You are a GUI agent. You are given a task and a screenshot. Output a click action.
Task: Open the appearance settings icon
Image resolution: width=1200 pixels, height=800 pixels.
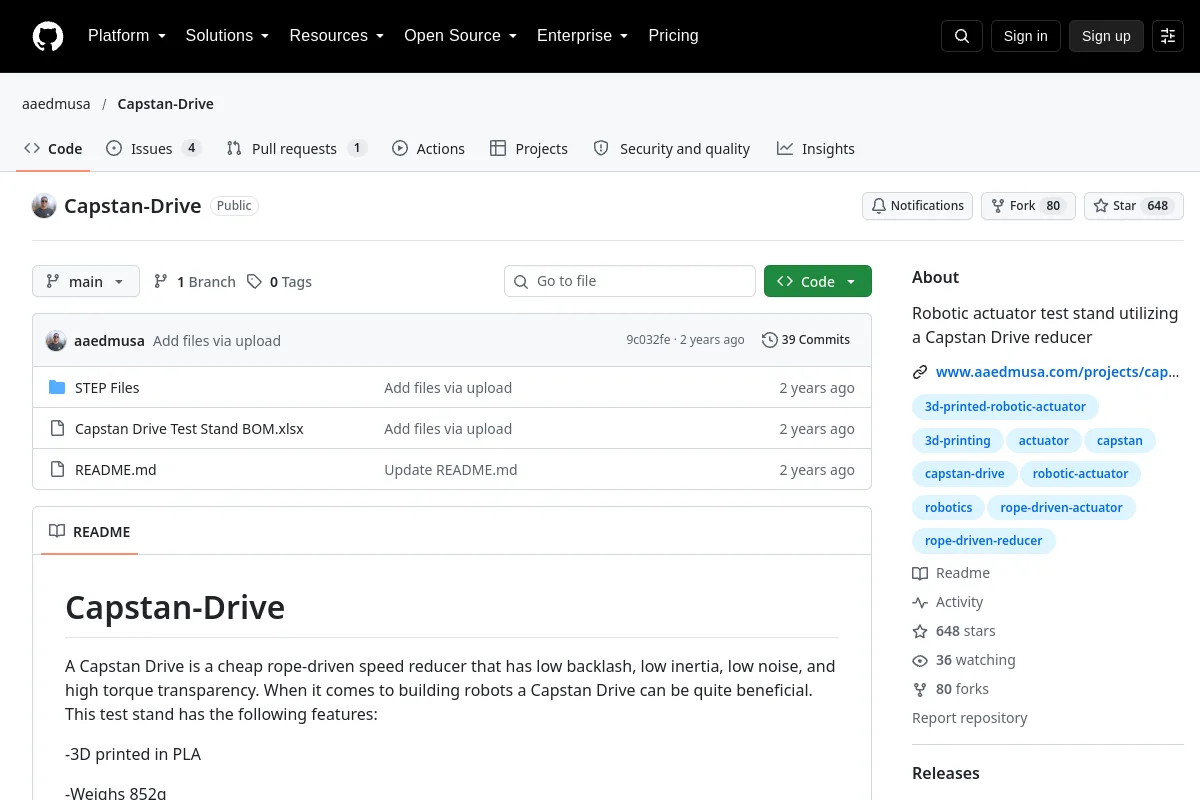pyautogui.click(x=1168, y=36)
